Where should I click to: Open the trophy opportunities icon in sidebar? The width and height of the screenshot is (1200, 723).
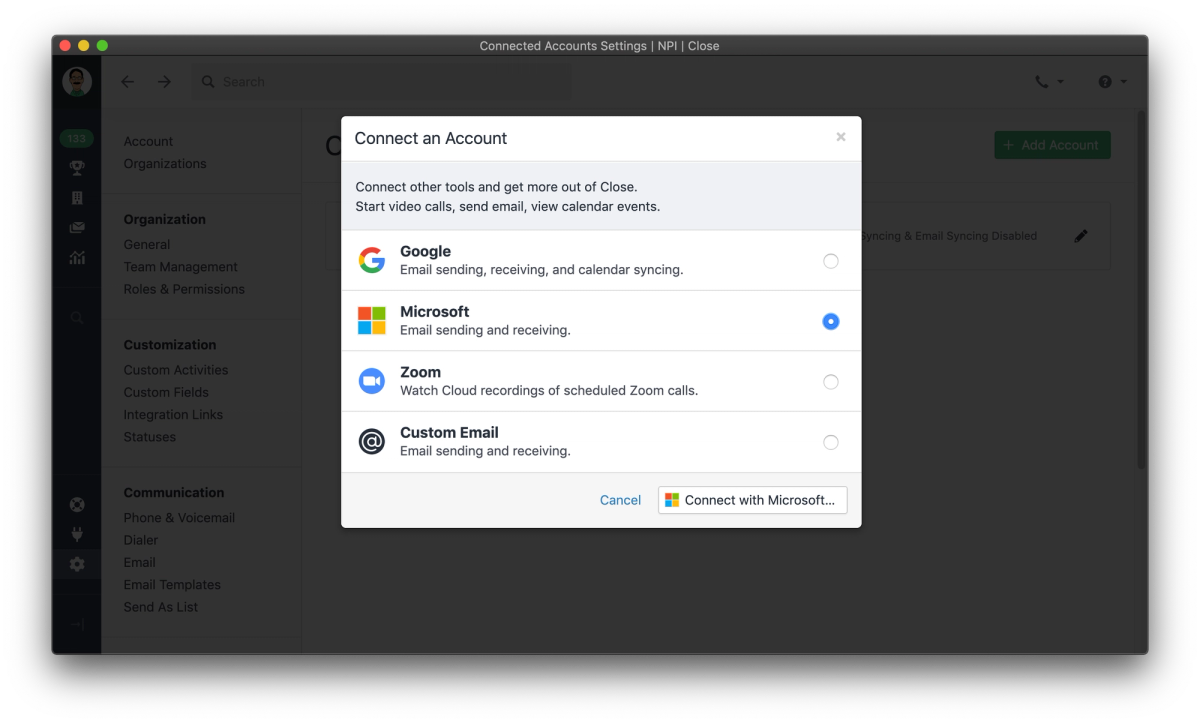click(77, 168)
